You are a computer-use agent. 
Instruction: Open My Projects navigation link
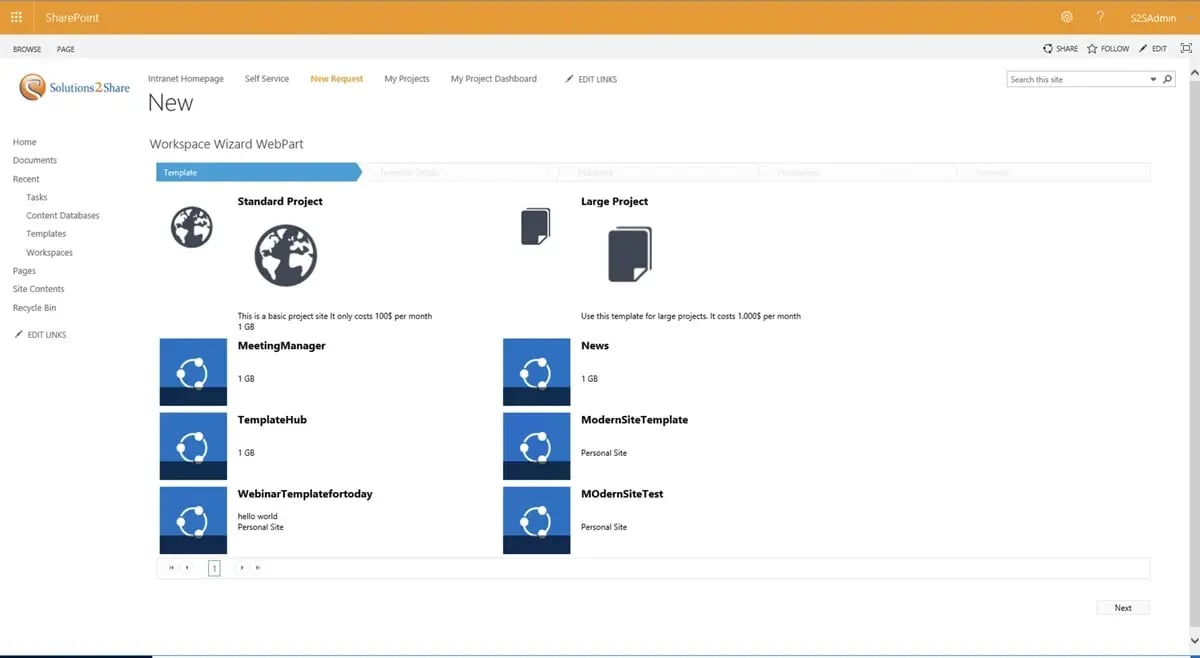tap(407, 78)
